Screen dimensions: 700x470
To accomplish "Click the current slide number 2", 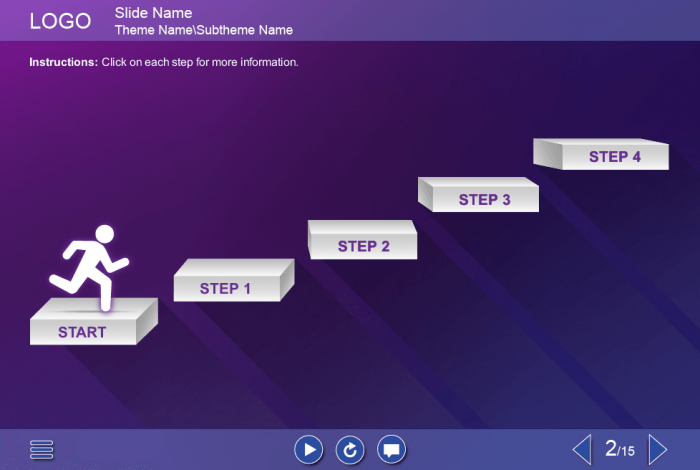I will pyautogui.click(x=611, y=449).
